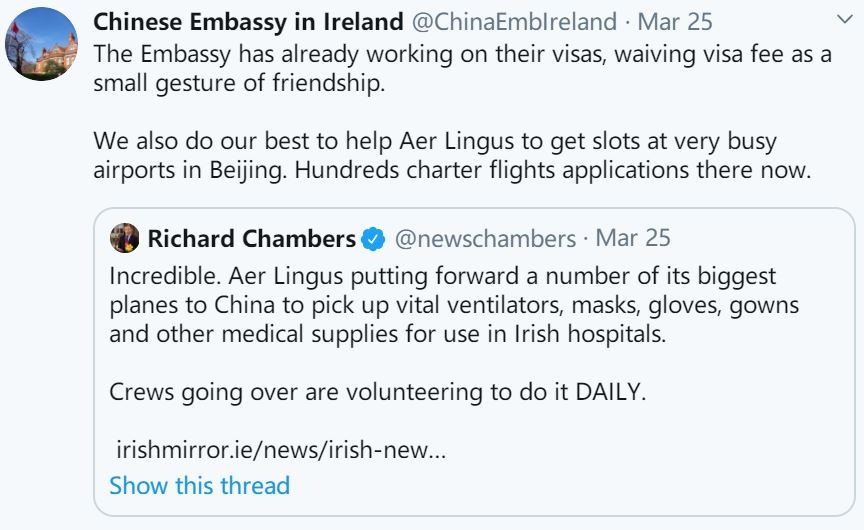The width and height of the screenshot is (864, 530).
Task: Click the quoted tweet's Mar 25 date
Action: tap(633, 239)
